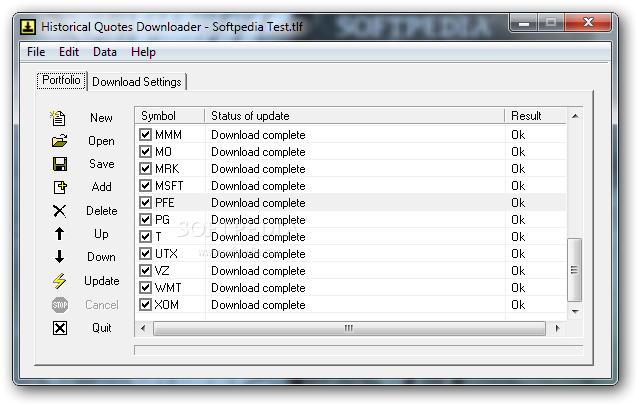Image resolution: width=639 pixels, height=406 pixels.
Task: Click the download progress bar
Action: coord(359,350)
